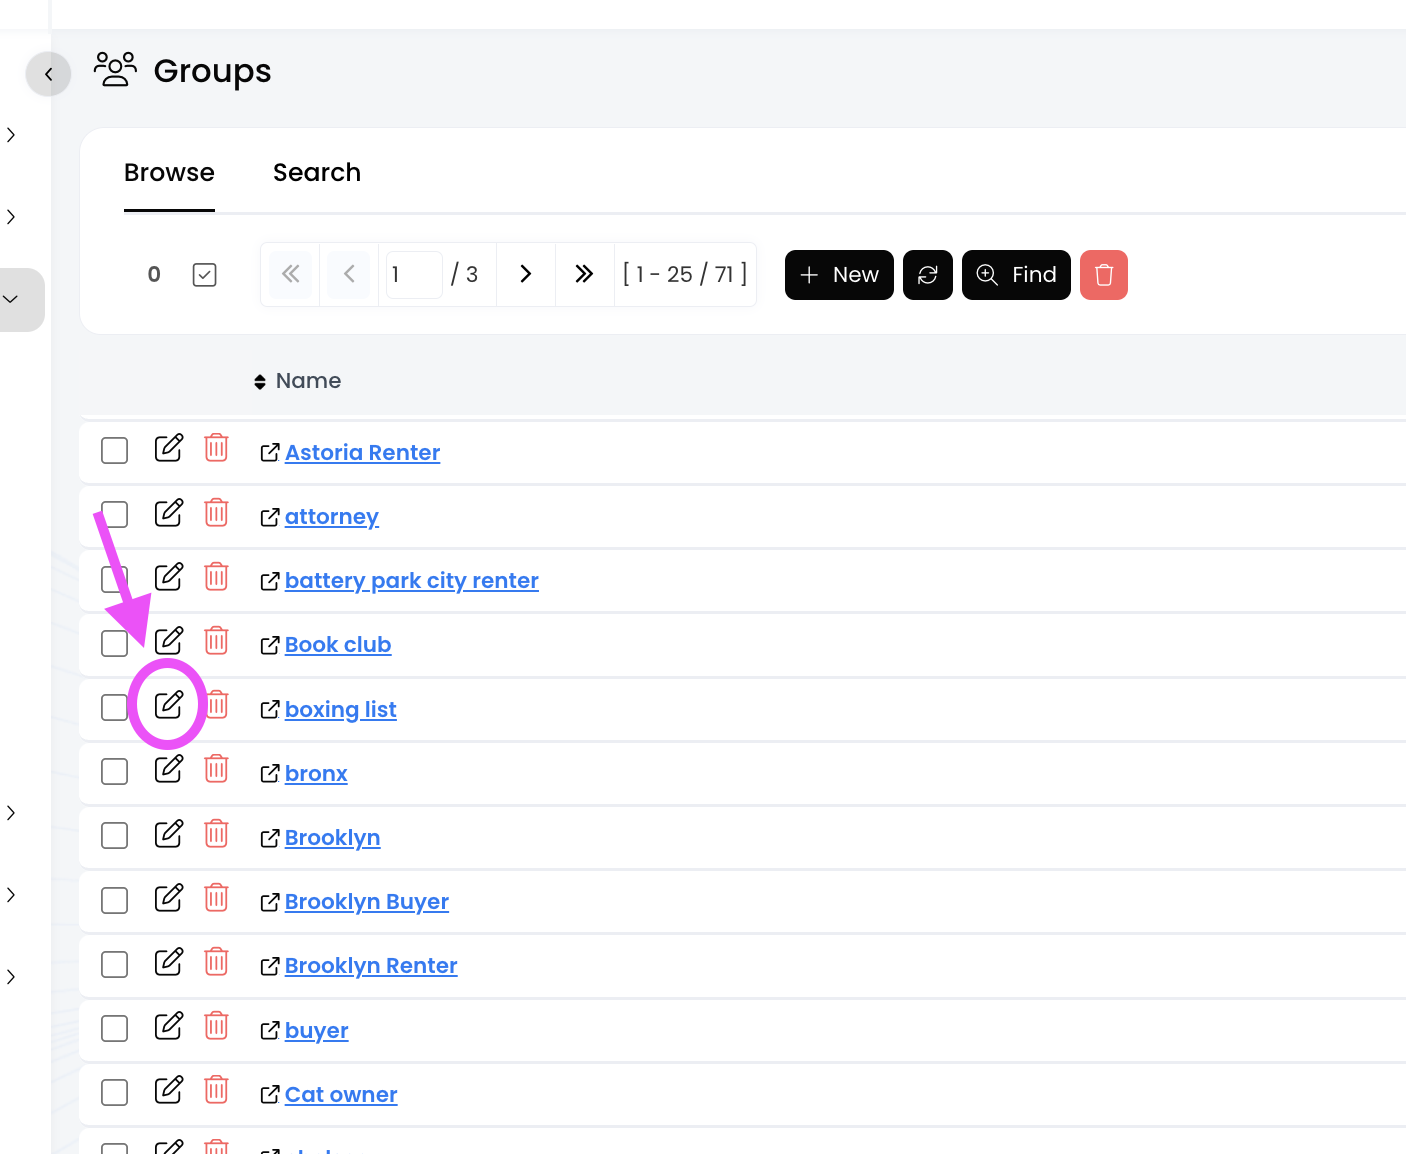Delete the Astoria Renter group via trash icon
Image resolution: width=1406 pixels, height=1154 pixels.
point(216,448)
